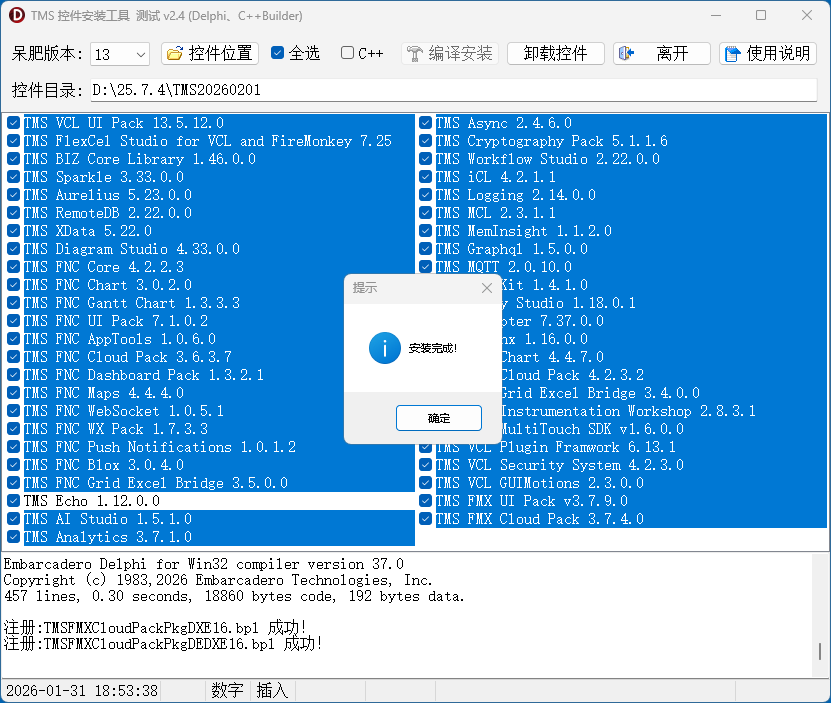Viewport: 831px width, 703px height.
Task: Toggle TMS FMX Cloud Pack 3.7.4.0 checkbox
Action: [x=426, y=519]
